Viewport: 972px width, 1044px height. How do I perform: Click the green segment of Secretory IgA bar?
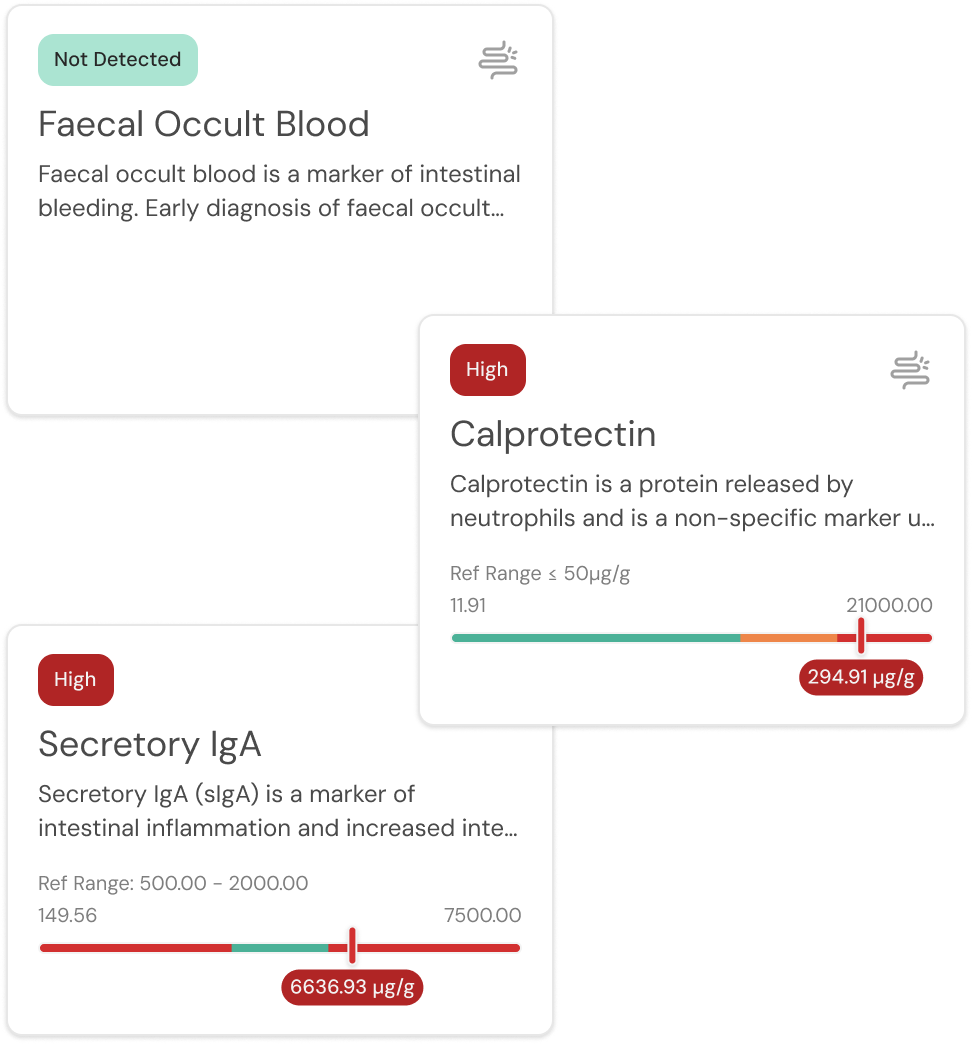pos(279,948)
